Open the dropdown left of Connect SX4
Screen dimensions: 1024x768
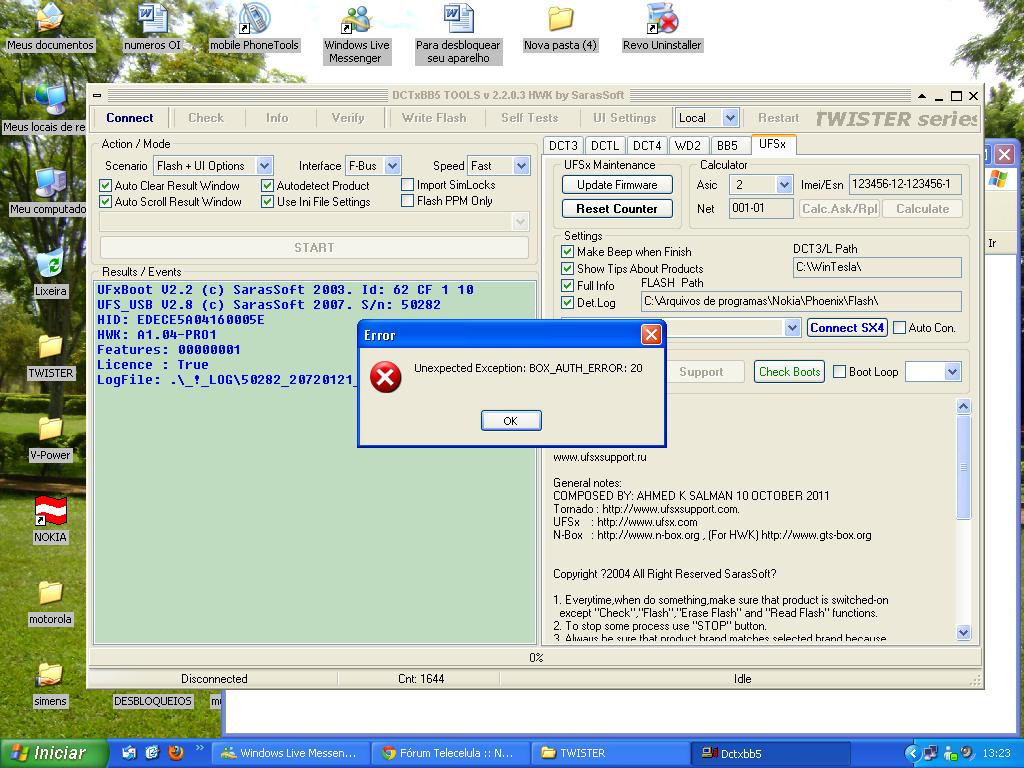point(792,328)
